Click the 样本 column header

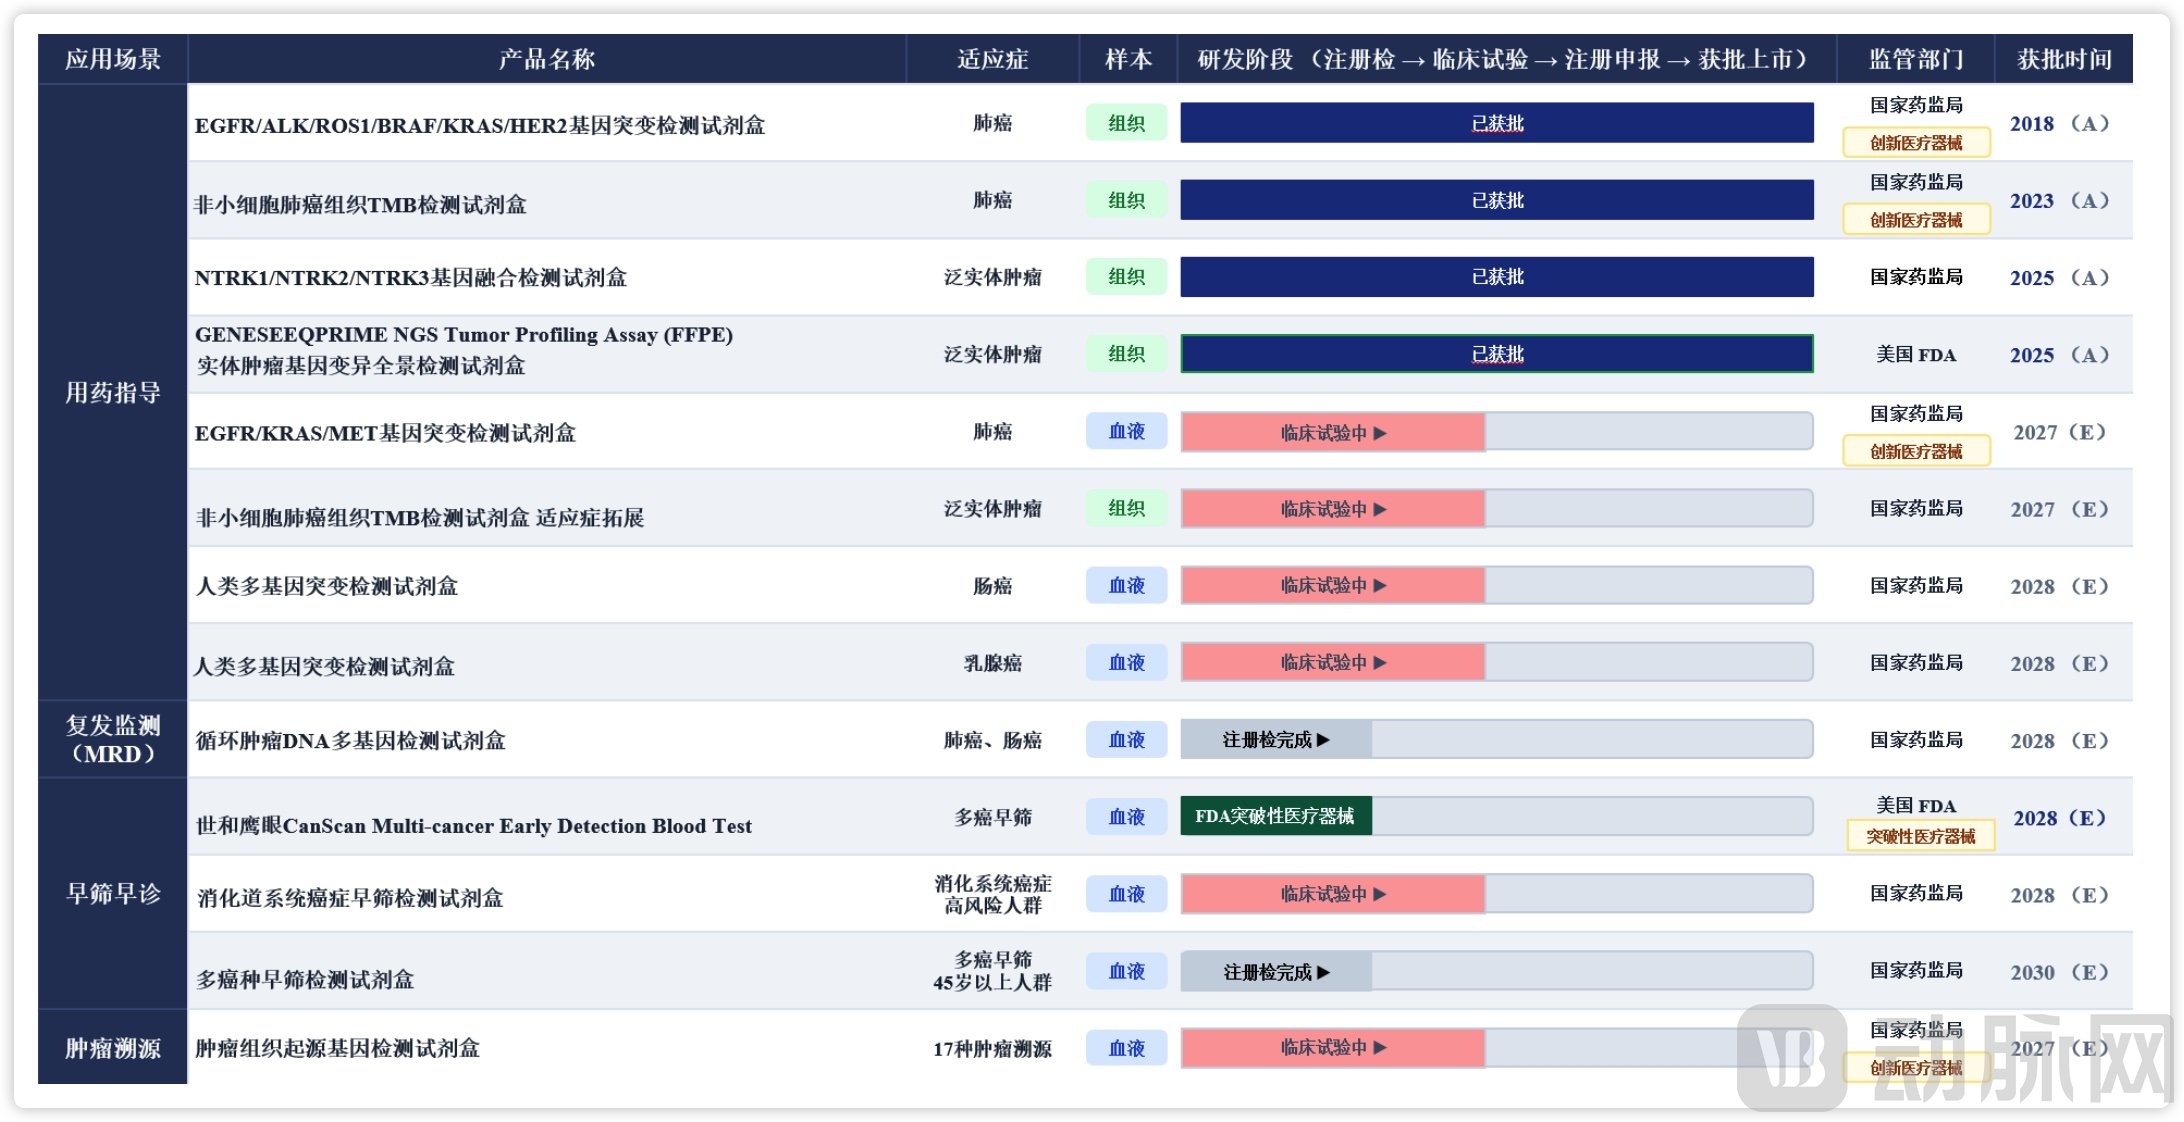1128,59
